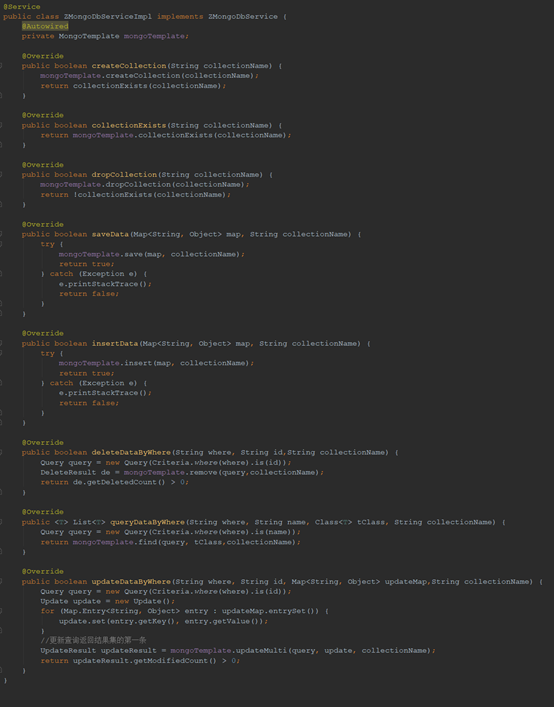
Task: Click the @Service annotation
Action: 22,7
